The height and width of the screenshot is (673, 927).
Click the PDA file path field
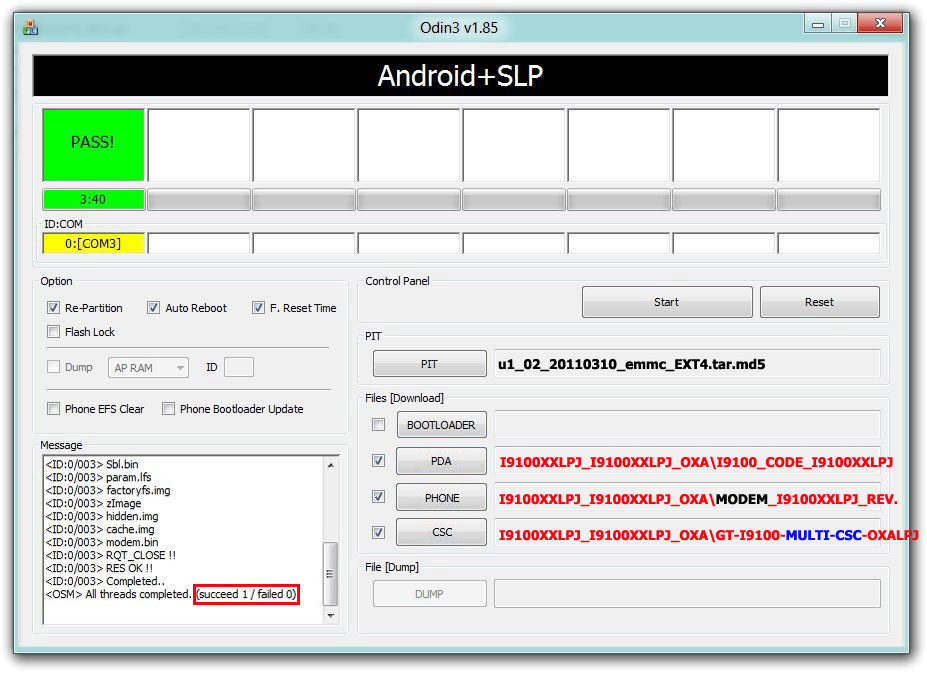click(x=687, y=461)
